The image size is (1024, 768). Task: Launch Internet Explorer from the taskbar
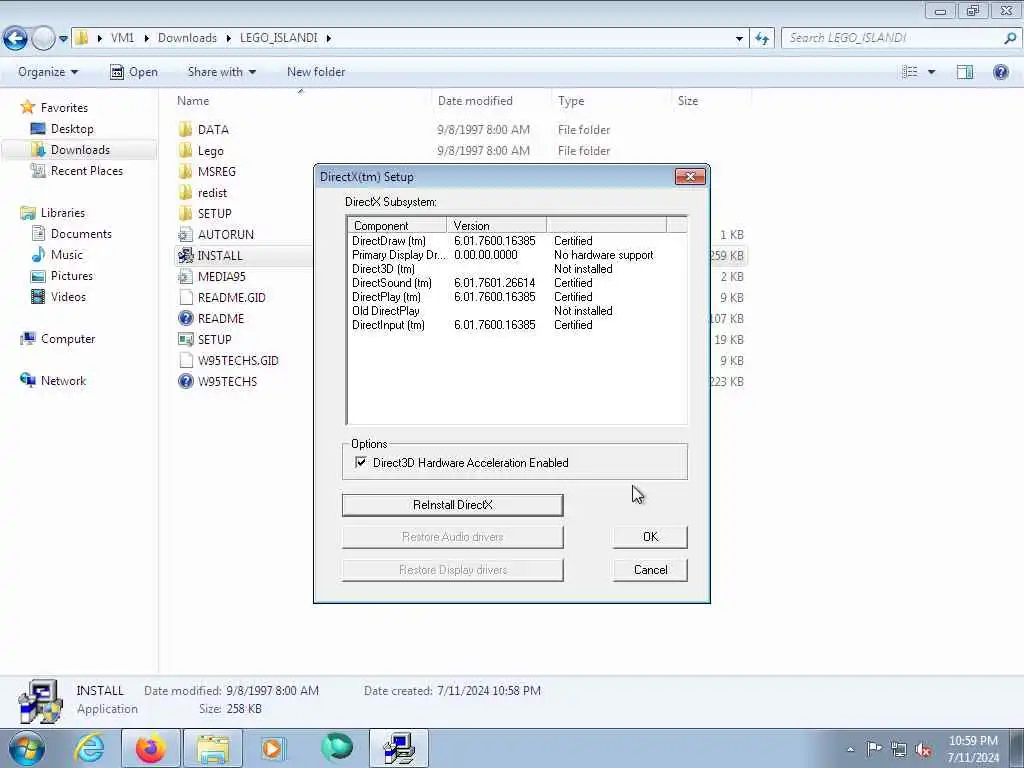pos(89,748)
